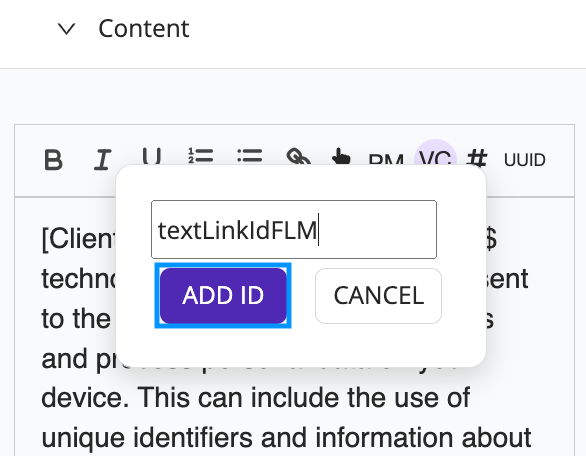Click the UUID toolbar button

click(x=524, y=160)
